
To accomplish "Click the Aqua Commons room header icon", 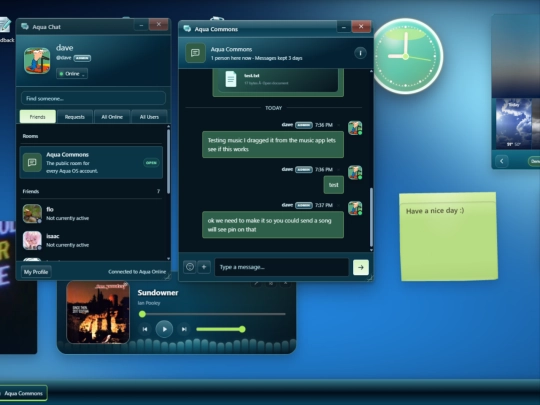I will coord(195,53).
